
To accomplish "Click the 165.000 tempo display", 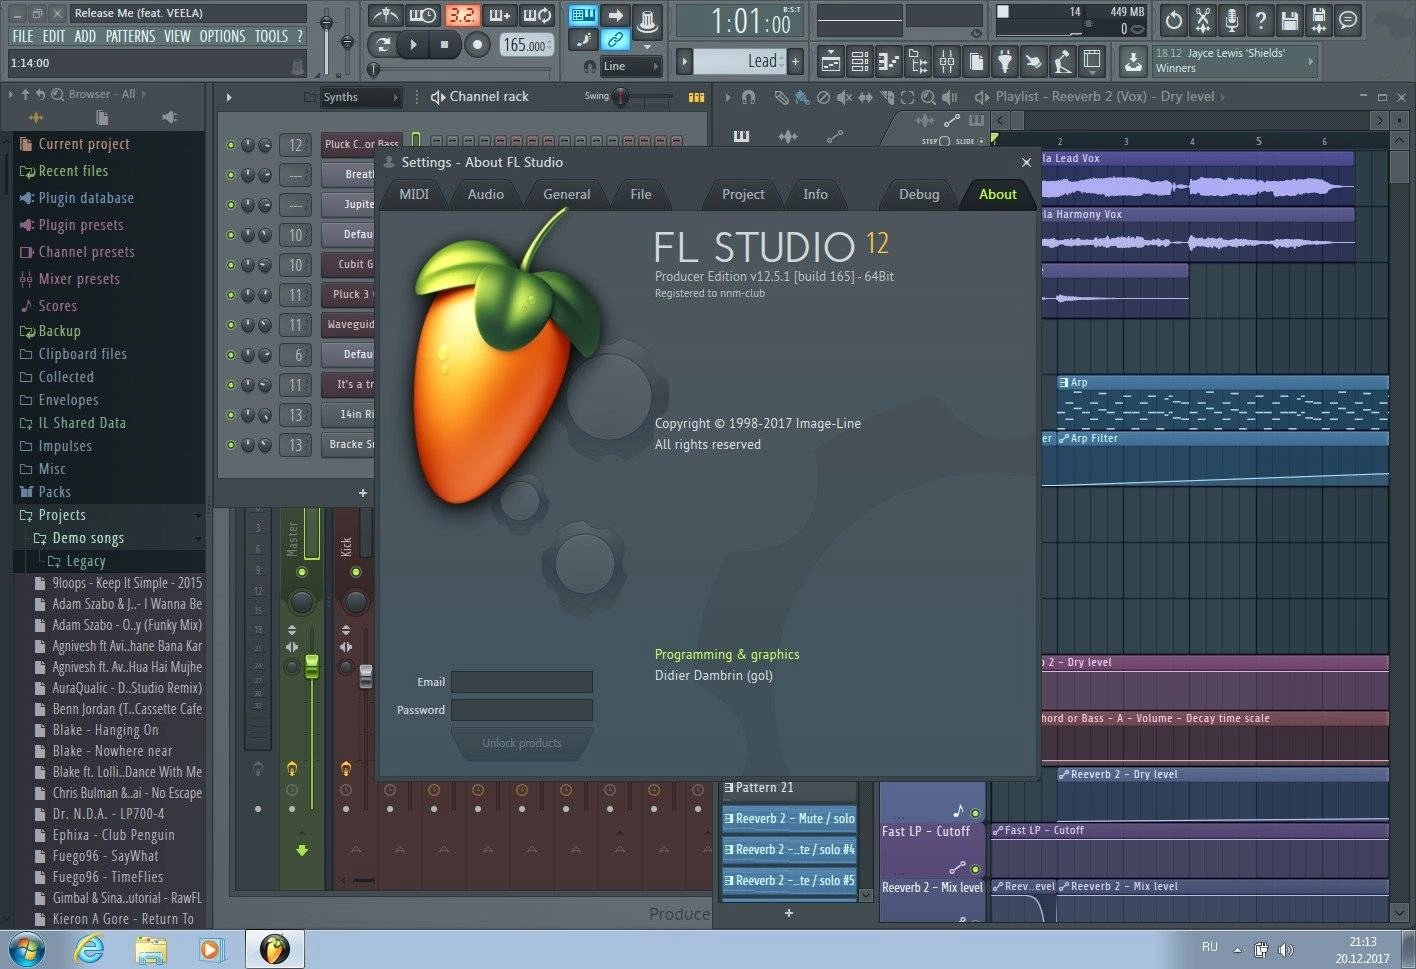I will pyautogui.click(x=525, y=45).
